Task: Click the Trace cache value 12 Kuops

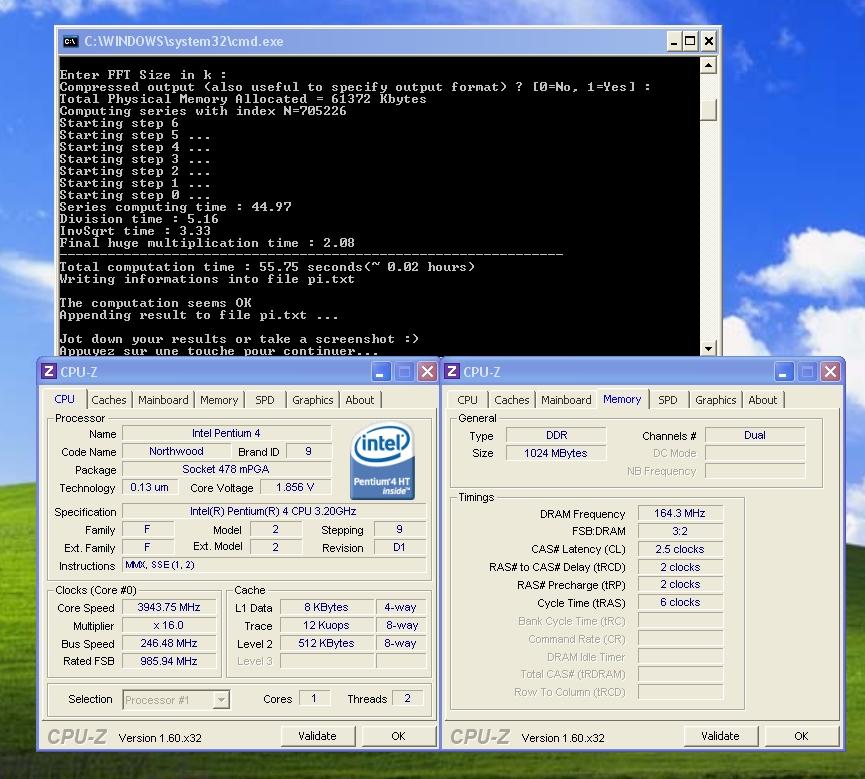Action: [327, 626]
